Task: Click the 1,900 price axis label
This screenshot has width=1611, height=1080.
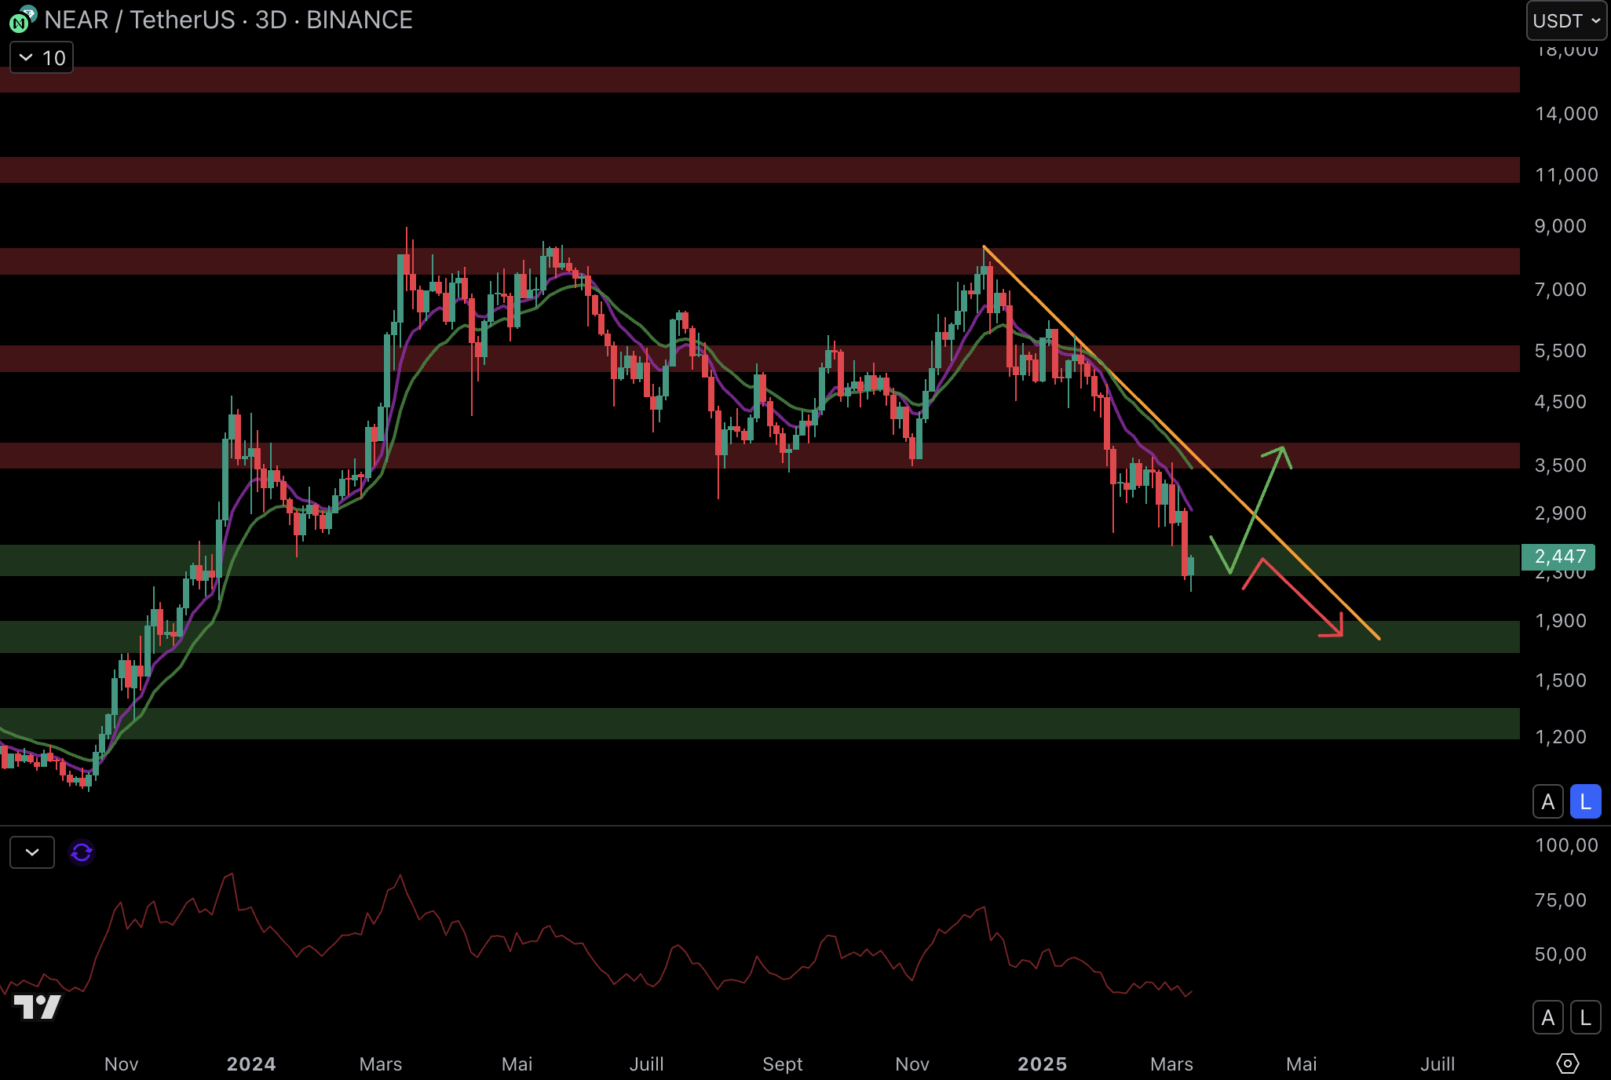Action: pos(1560,621)
